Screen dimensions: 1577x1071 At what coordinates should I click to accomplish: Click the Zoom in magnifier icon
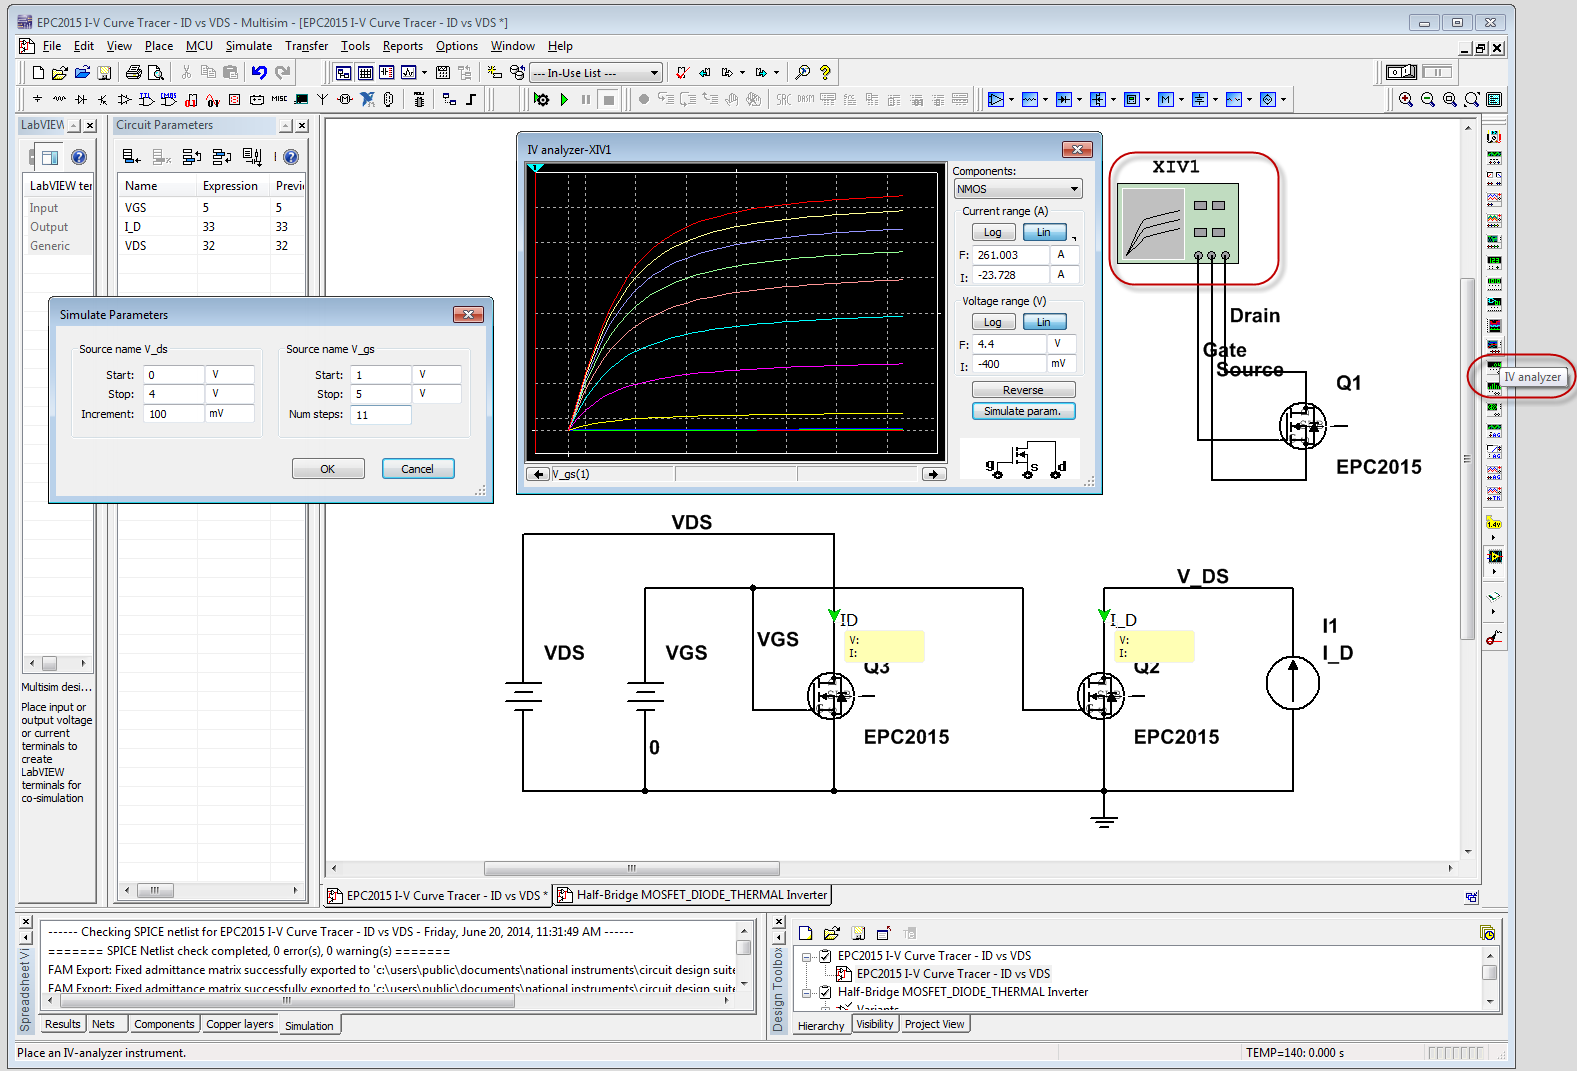click(1406, 100)
